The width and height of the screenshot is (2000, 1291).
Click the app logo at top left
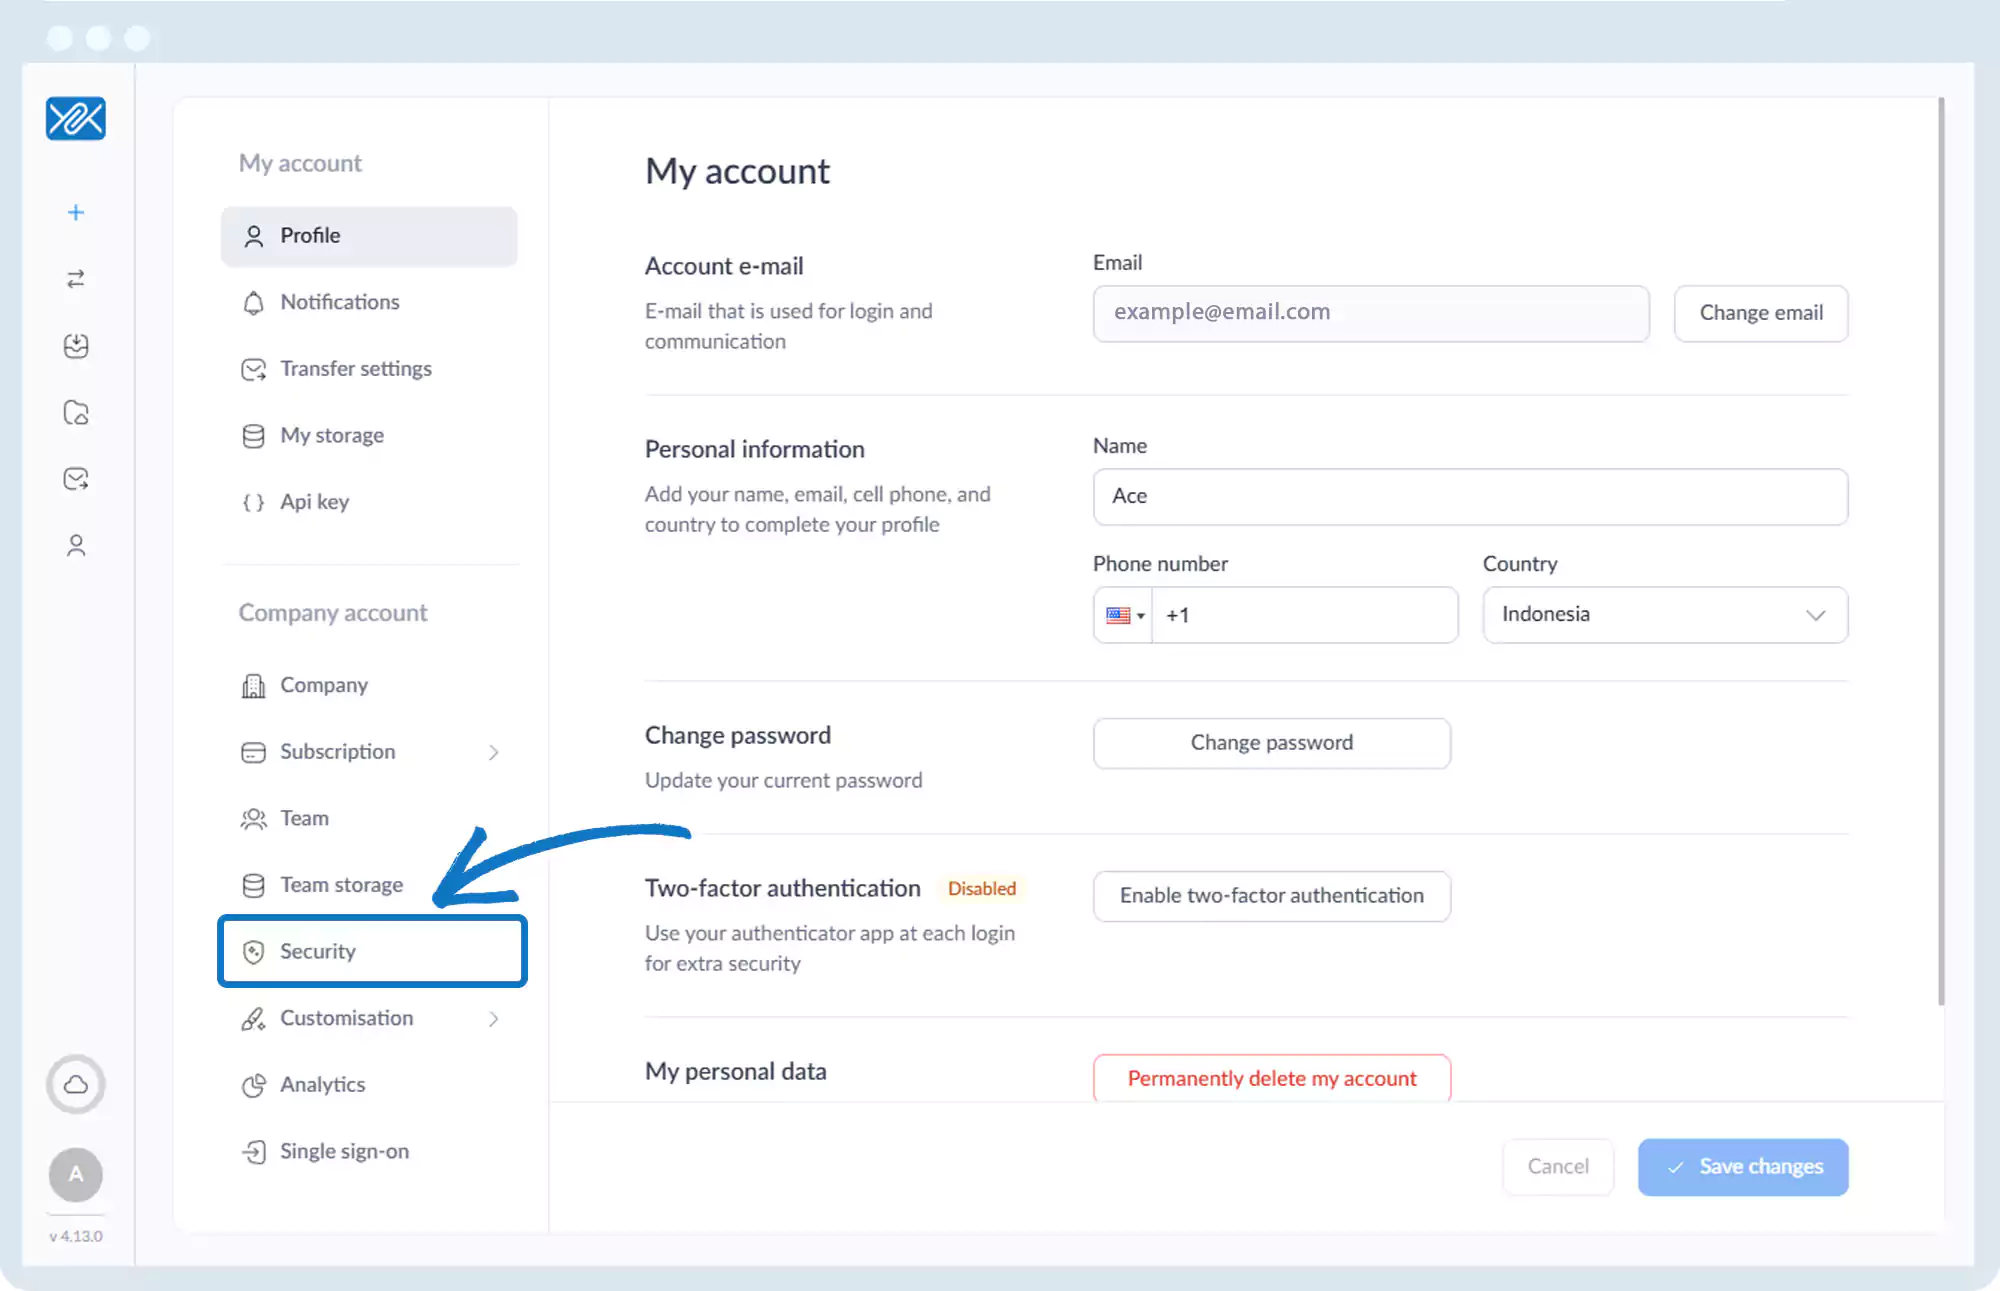coord(76,119)
